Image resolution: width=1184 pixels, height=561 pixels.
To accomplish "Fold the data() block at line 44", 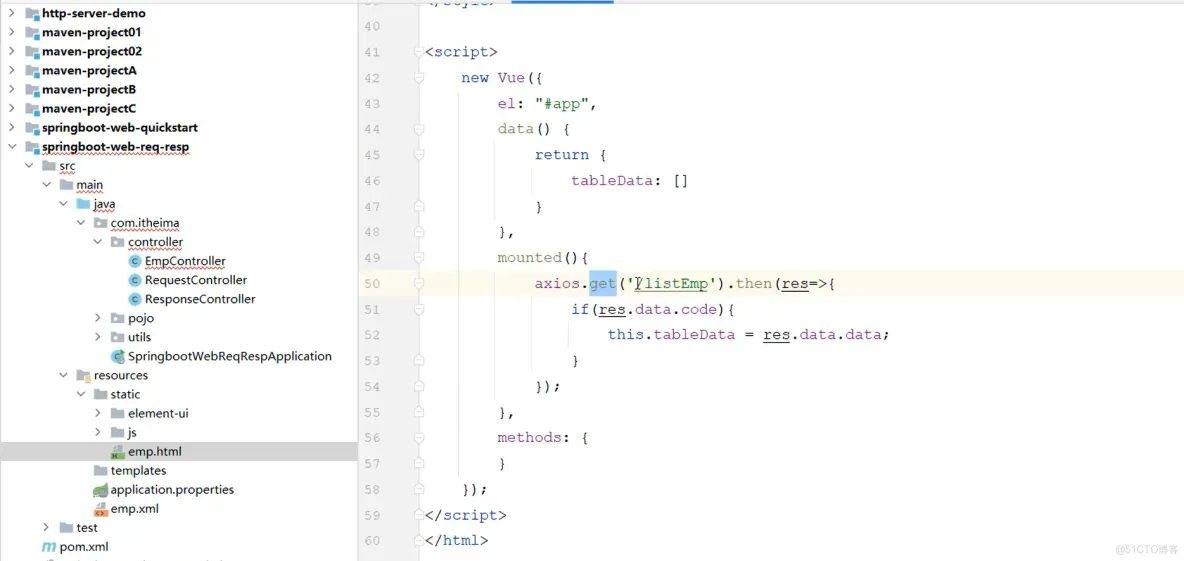I will [x=419, y=129].
